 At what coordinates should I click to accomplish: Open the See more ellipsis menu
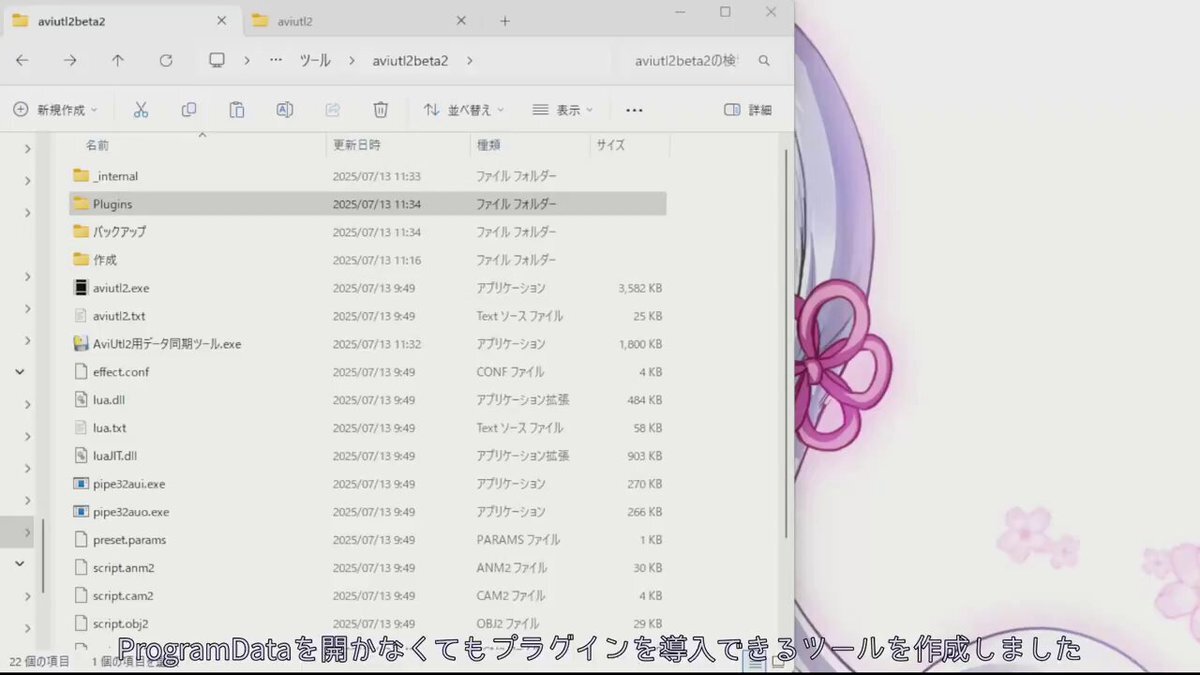pyautogui.click(x=634, y=110)
